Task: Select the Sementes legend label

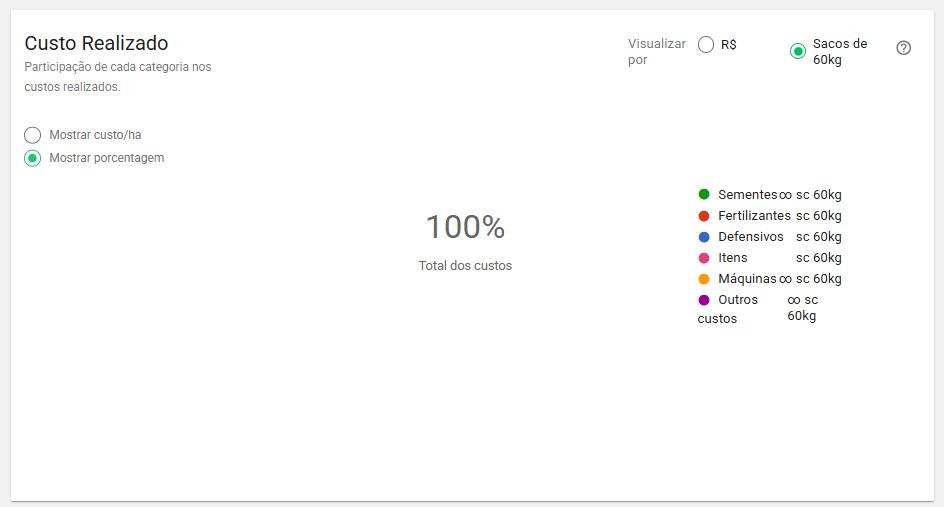Action: click(x=747, y=195)
